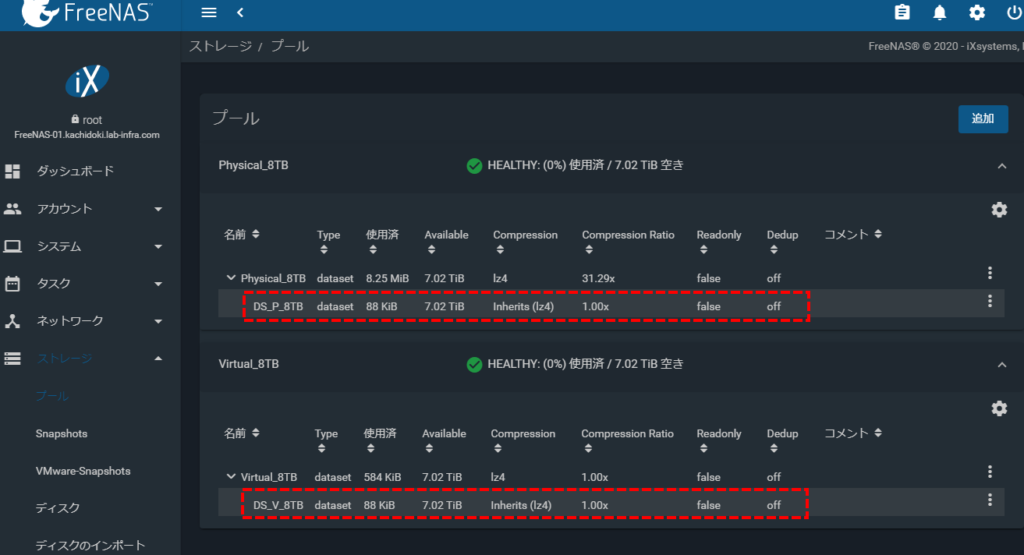Select the DS_P_8TB dataset name
Screen dimensions: 1024x555
(278, 306)
